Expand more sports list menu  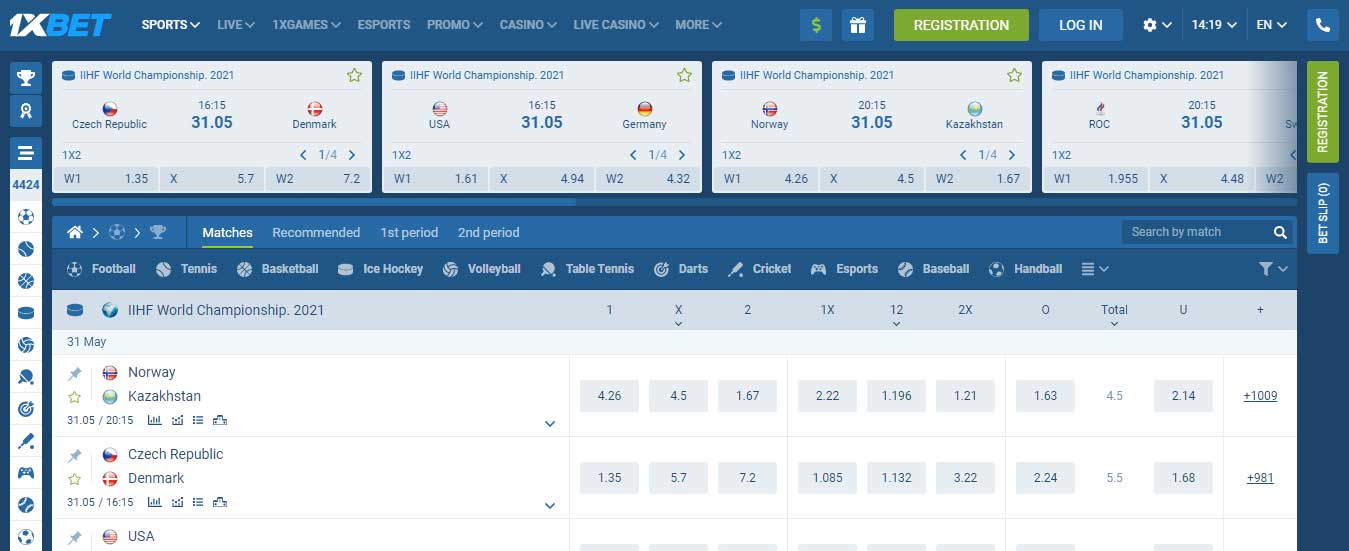1095,269
